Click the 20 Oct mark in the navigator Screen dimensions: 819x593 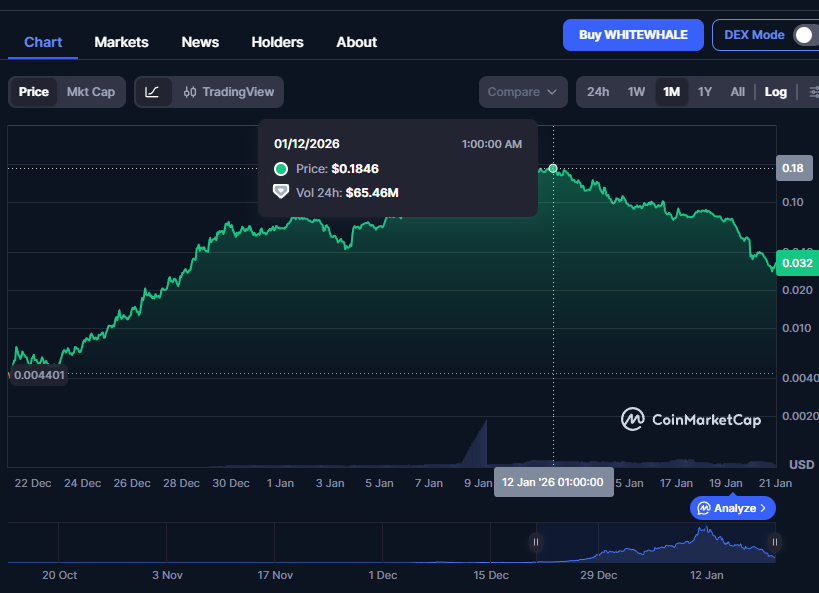point(60,575)
